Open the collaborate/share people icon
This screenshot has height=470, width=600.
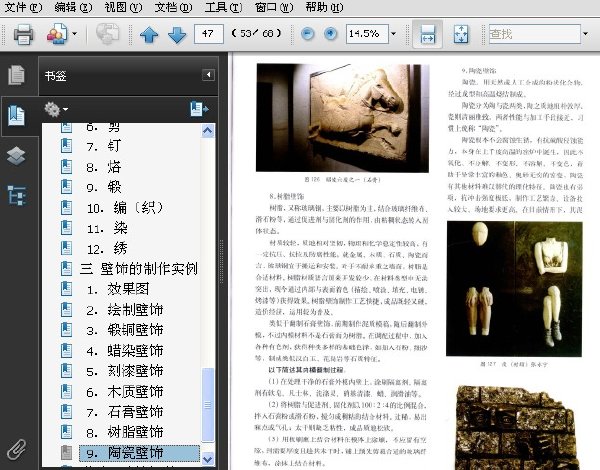click(x=57, y=34)
